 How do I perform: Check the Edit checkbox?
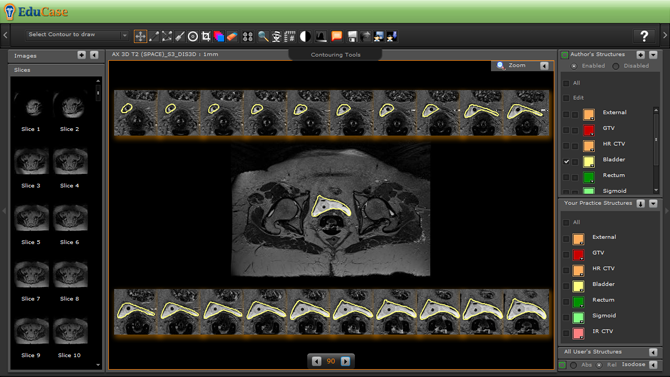566,98
